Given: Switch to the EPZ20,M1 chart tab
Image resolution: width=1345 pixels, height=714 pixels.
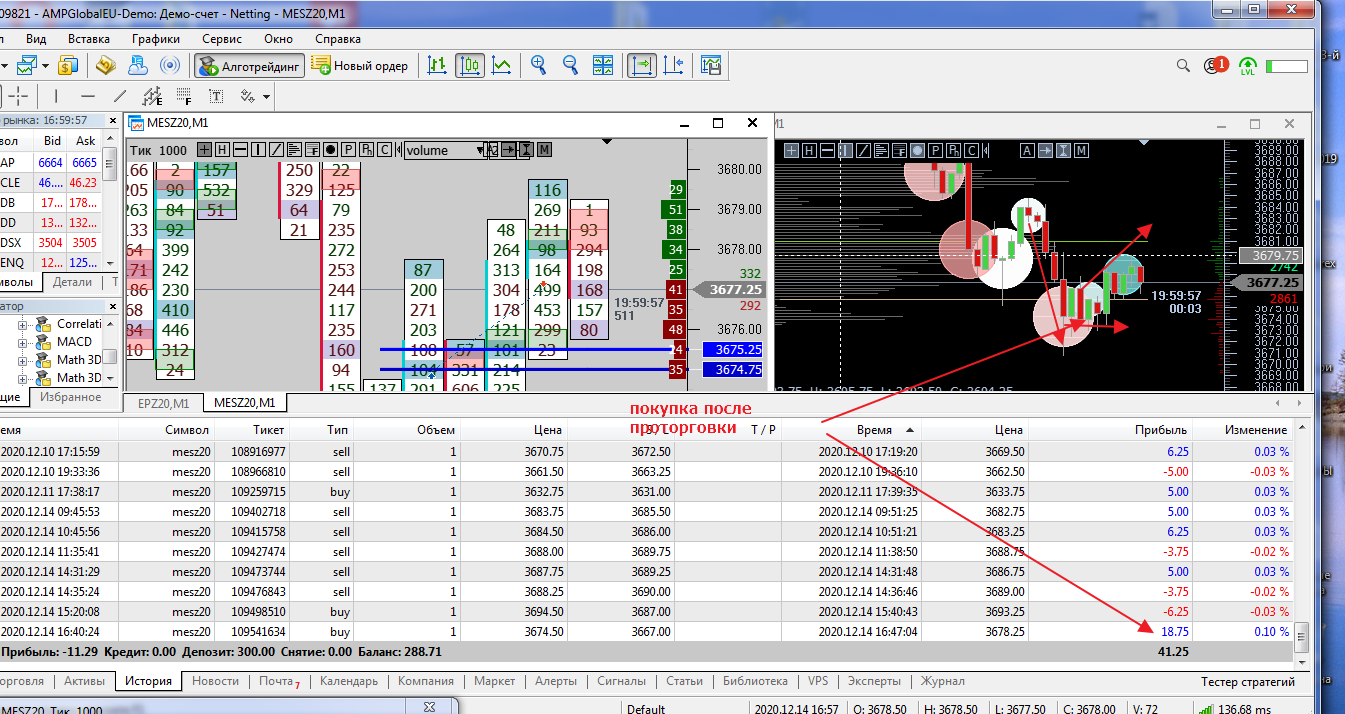Looking at the screenshot, I should coord(161,403).
